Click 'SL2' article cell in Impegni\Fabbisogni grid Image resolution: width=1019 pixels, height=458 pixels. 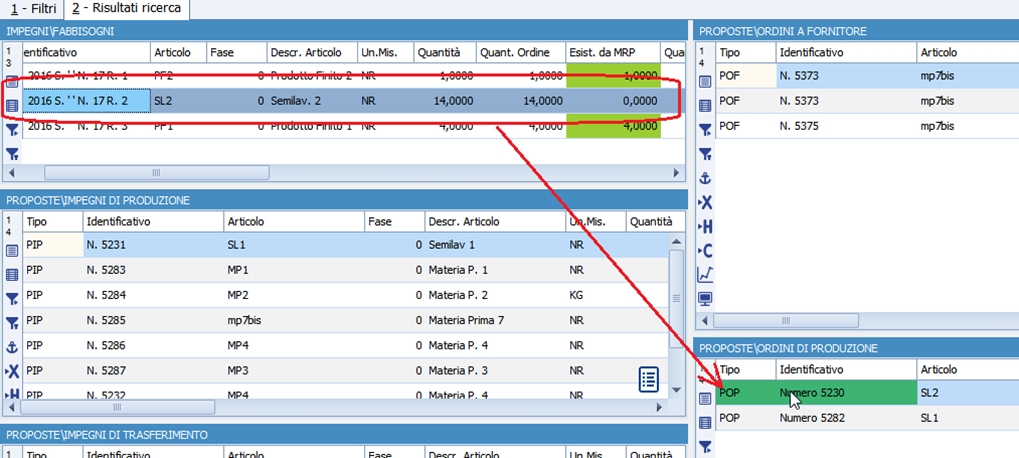[x=179, y=101]
